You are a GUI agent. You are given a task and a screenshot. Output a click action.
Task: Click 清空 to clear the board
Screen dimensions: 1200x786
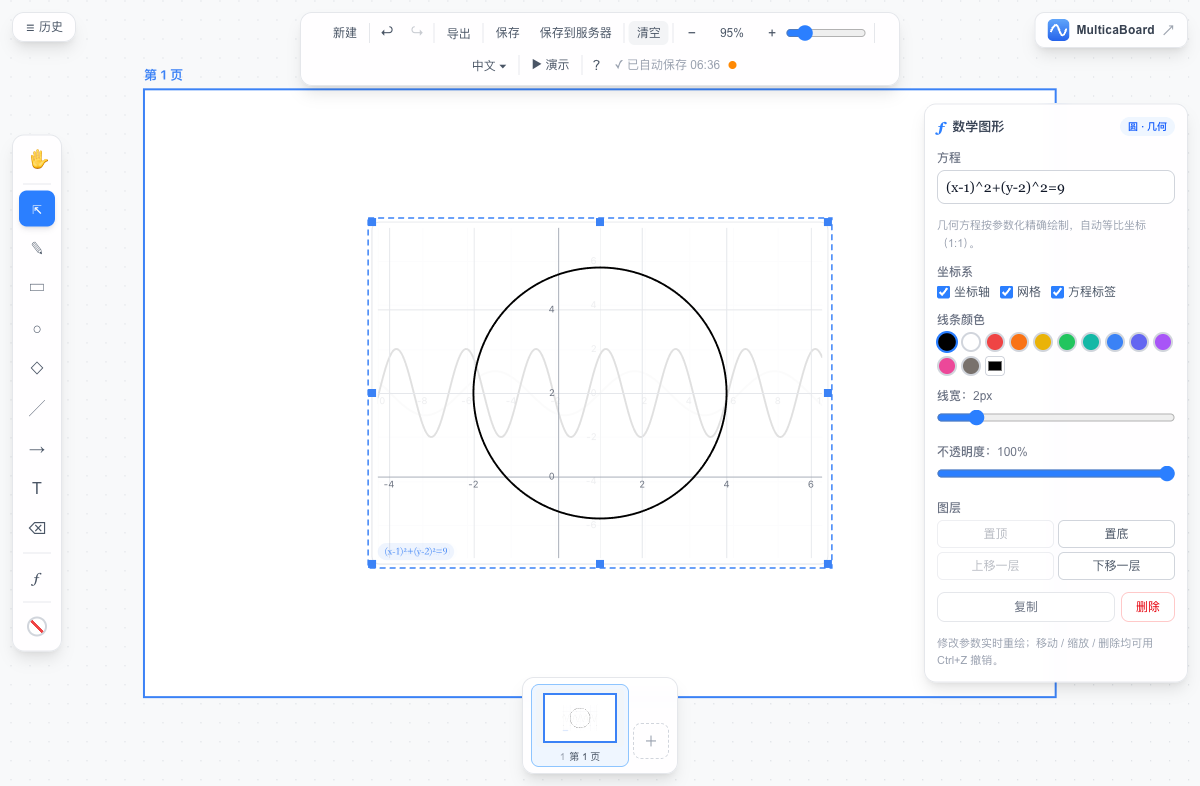pos(649,33)
